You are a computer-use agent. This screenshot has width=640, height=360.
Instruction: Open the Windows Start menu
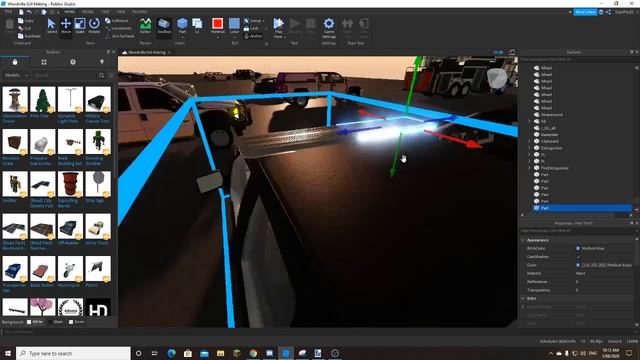8,353
